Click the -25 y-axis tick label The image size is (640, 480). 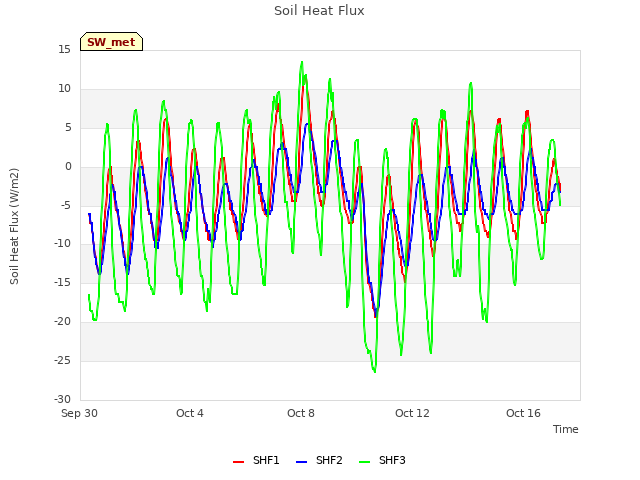(x=62, y=360)
